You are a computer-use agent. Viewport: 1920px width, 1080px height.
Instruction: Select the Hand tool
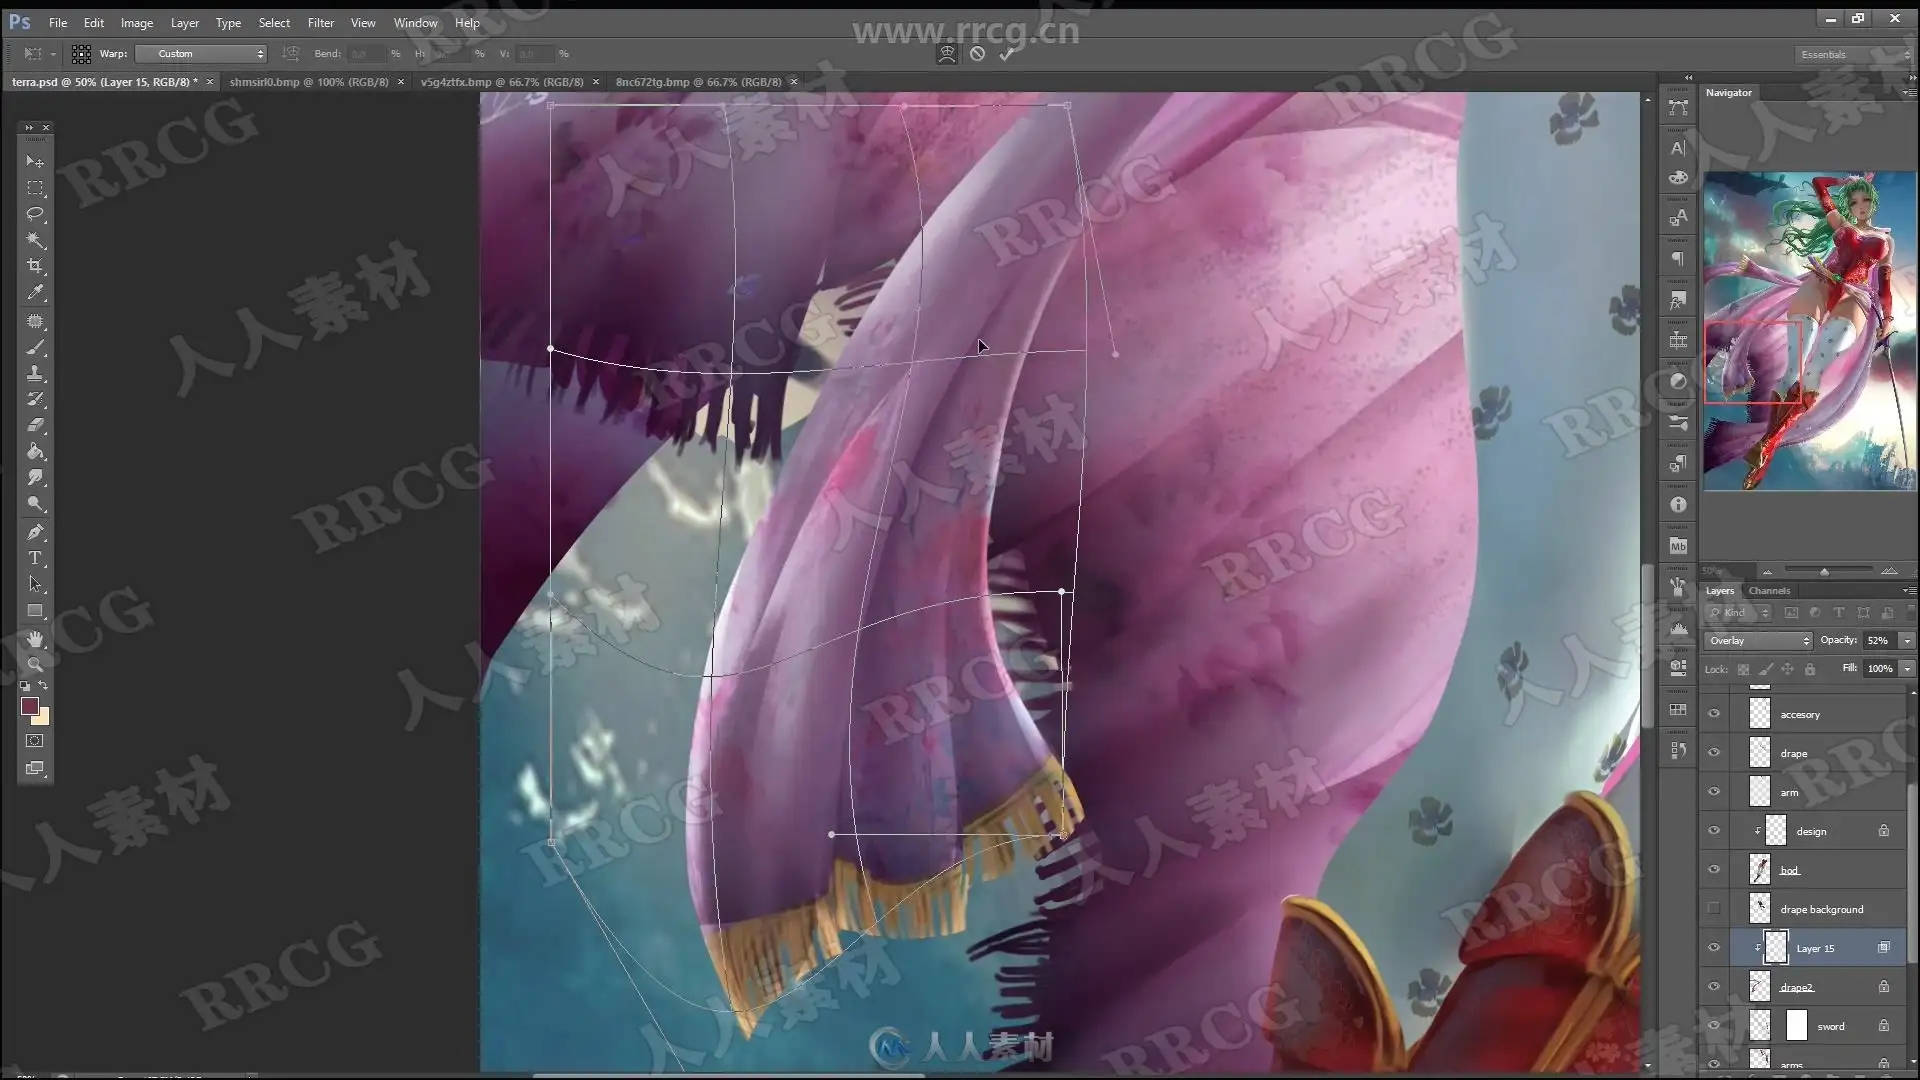(x=35, y=639)
